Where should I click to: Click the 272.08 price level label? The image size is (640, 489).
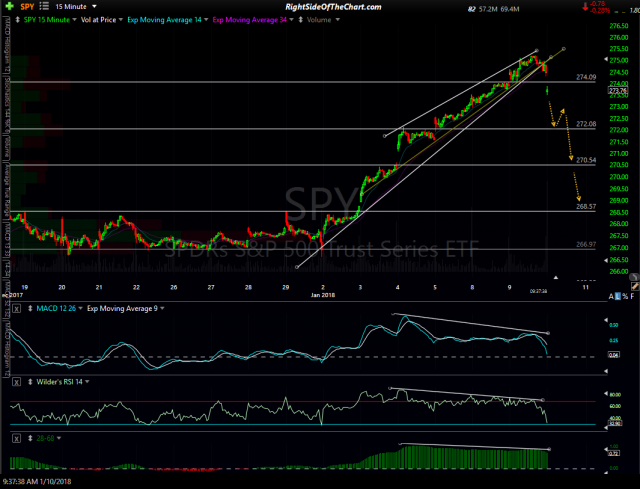586,124
